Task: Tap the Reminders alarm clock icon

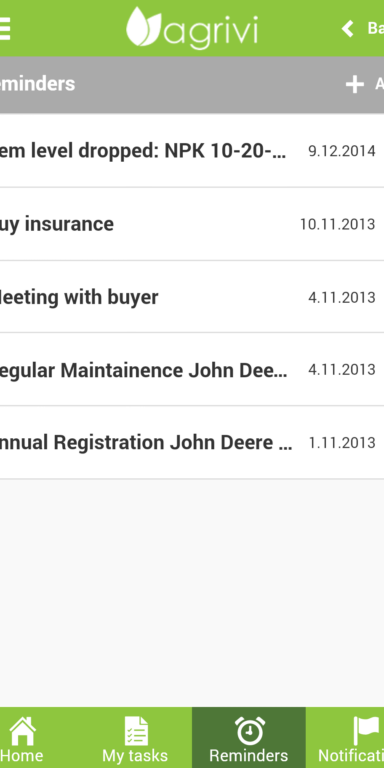Action: point(249,731)
